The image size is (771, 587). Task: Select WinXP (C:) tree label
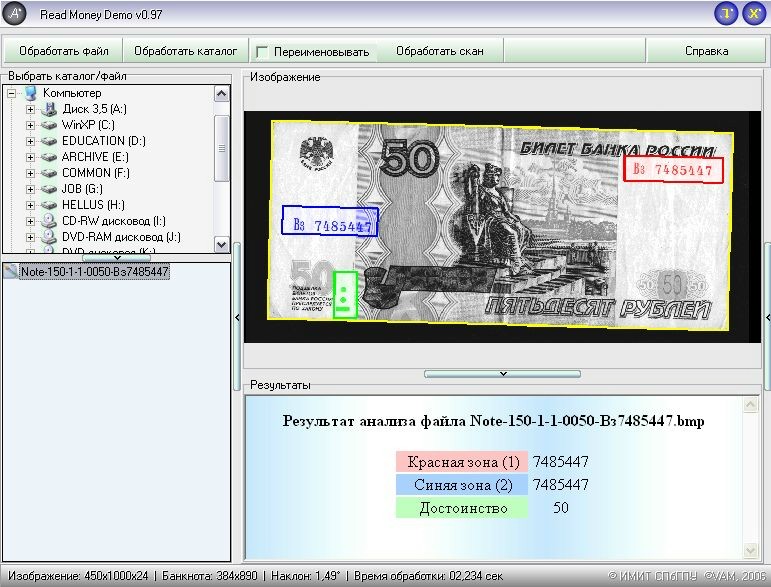pos(88,125)
